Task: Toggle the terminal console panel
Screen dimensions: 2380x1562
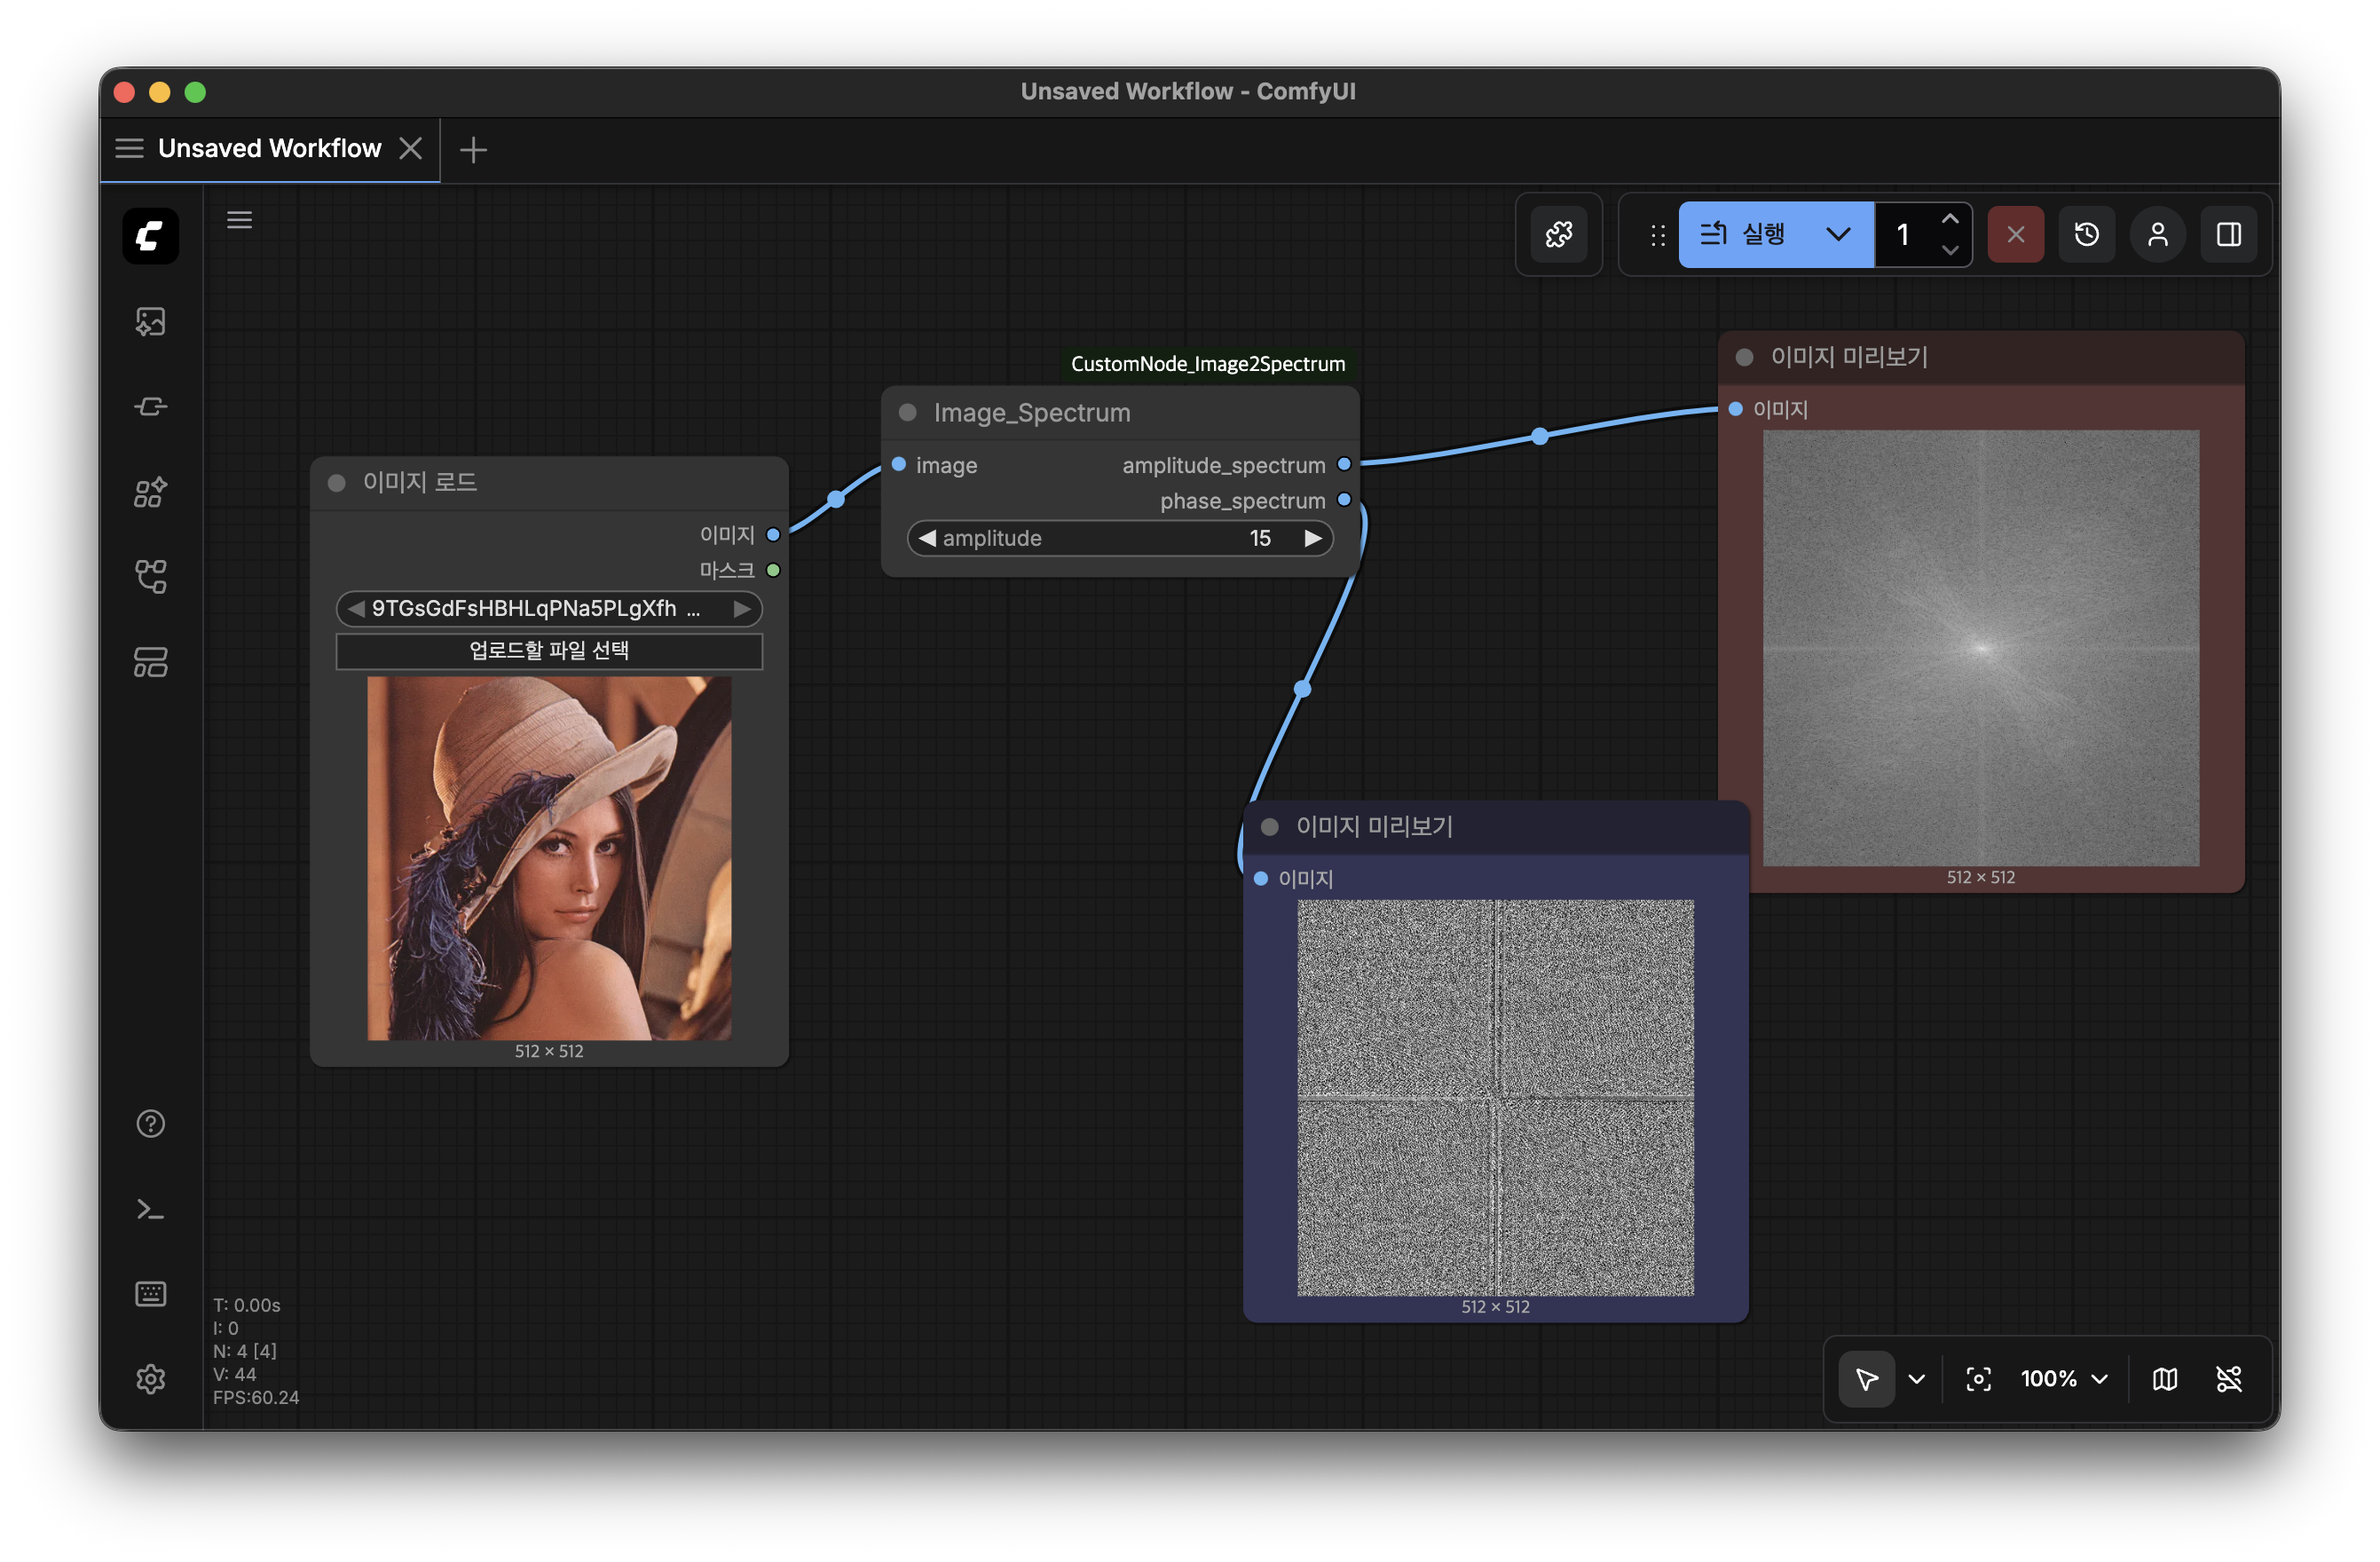Action: (150, 1209)
